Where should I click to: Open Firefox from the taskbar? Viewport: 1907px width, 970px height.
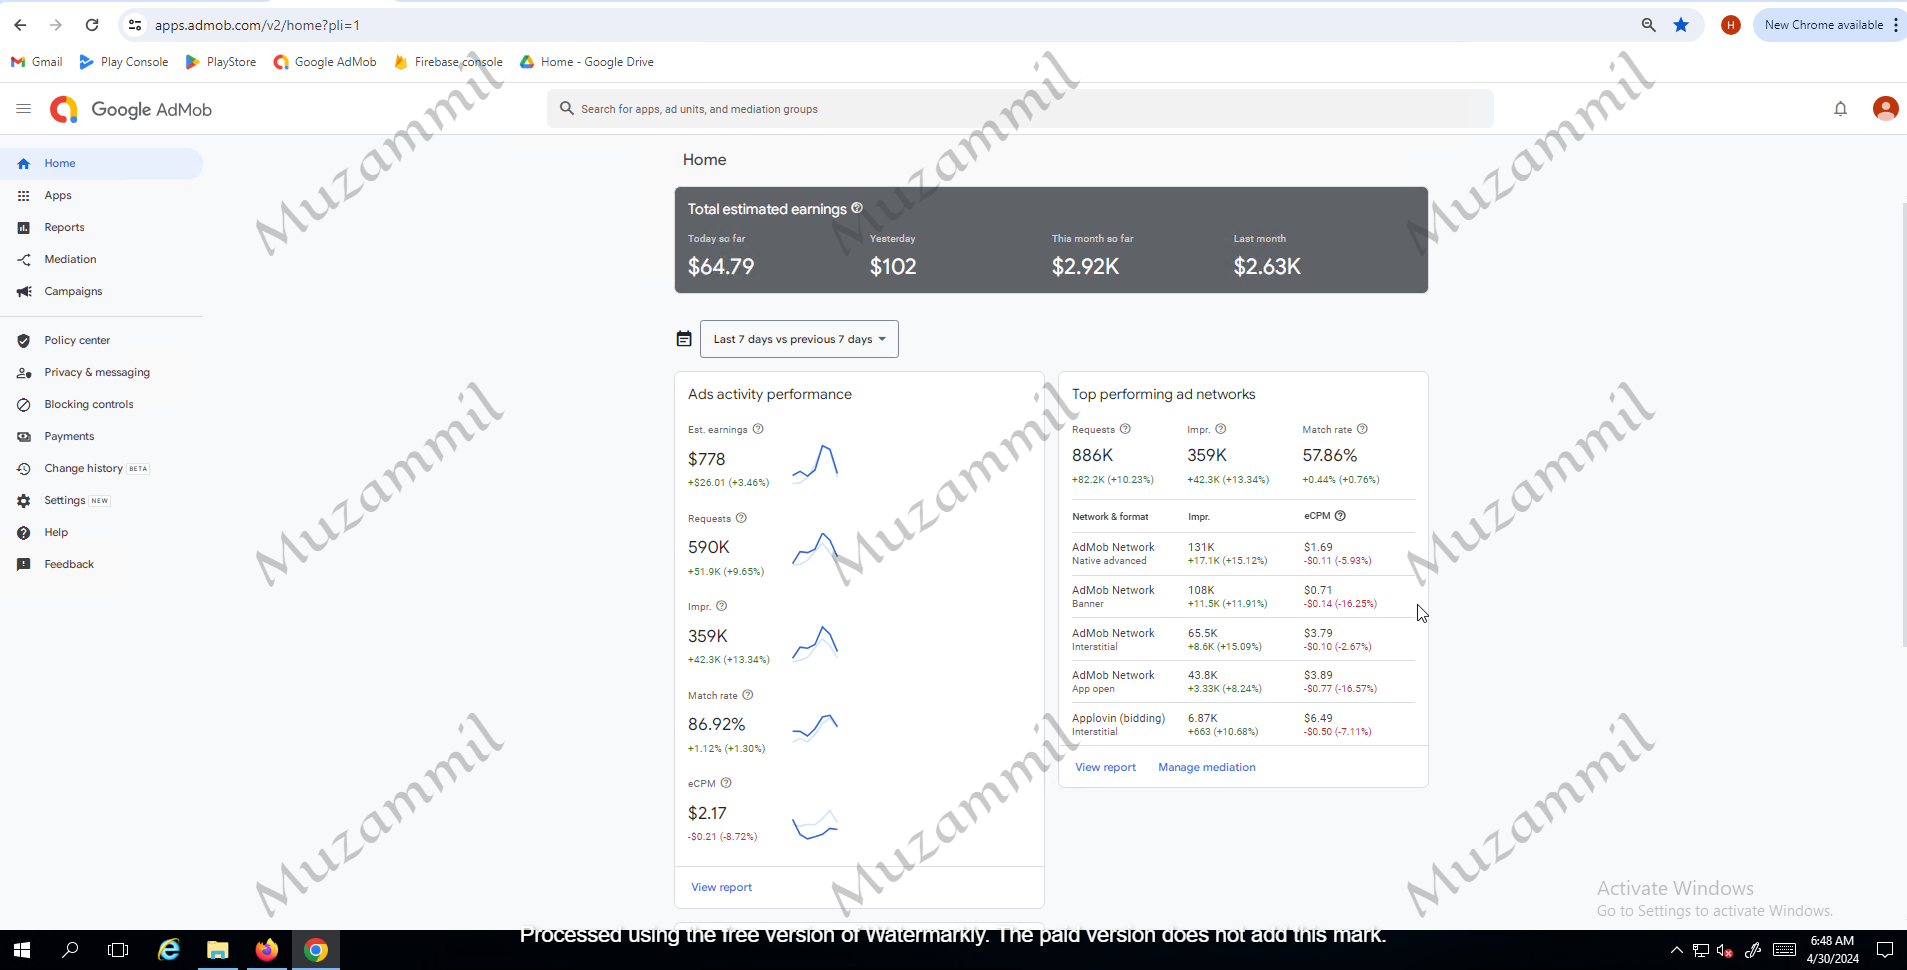pos(266,950)
